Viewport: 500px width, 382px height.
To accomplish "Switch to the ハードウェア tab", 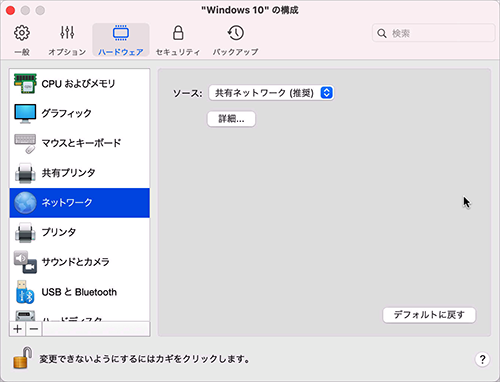I will click(121, 40).
